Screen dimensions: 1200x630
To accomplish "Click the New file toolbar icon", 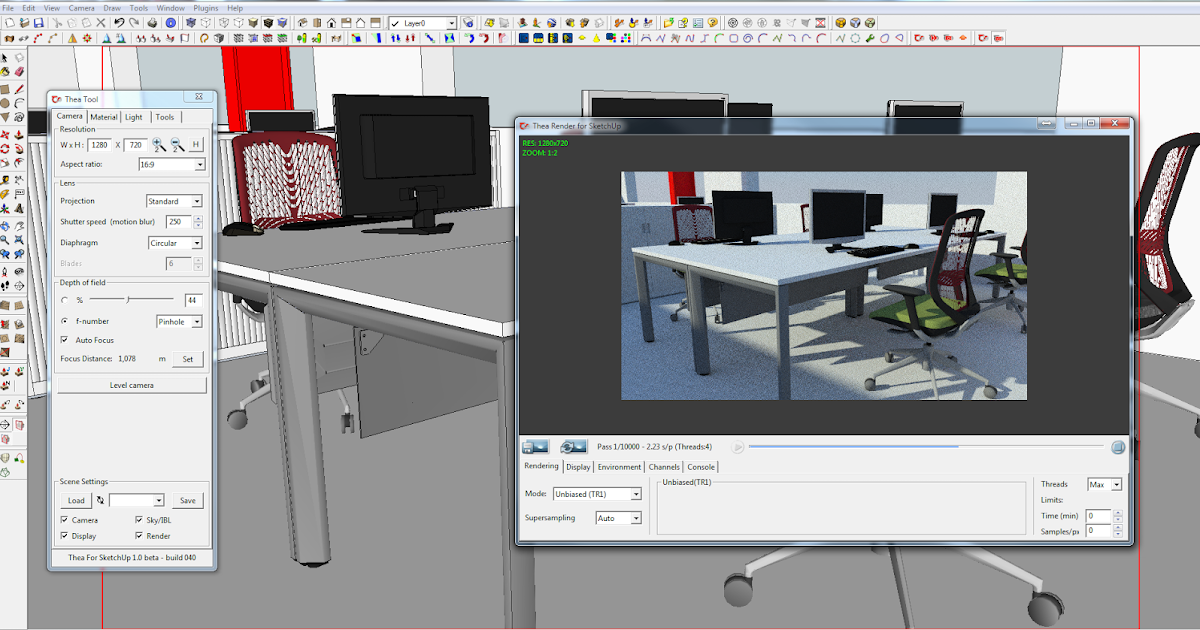I will [10, 22].
